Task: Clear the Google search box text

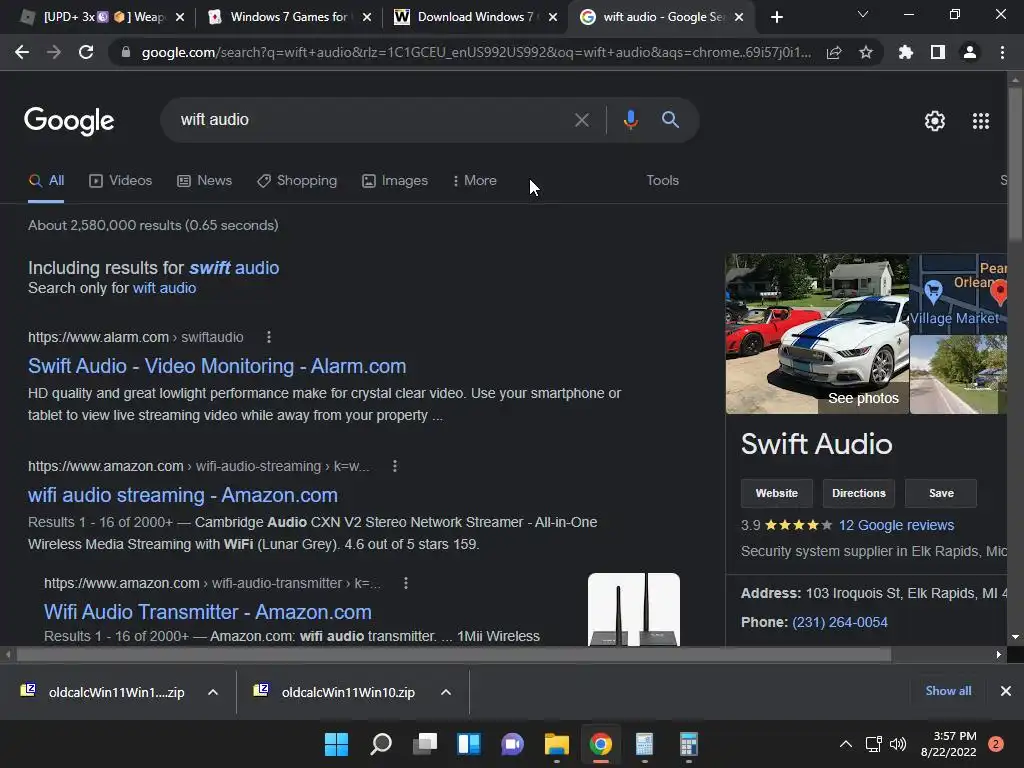Action: tap(581, 120)
